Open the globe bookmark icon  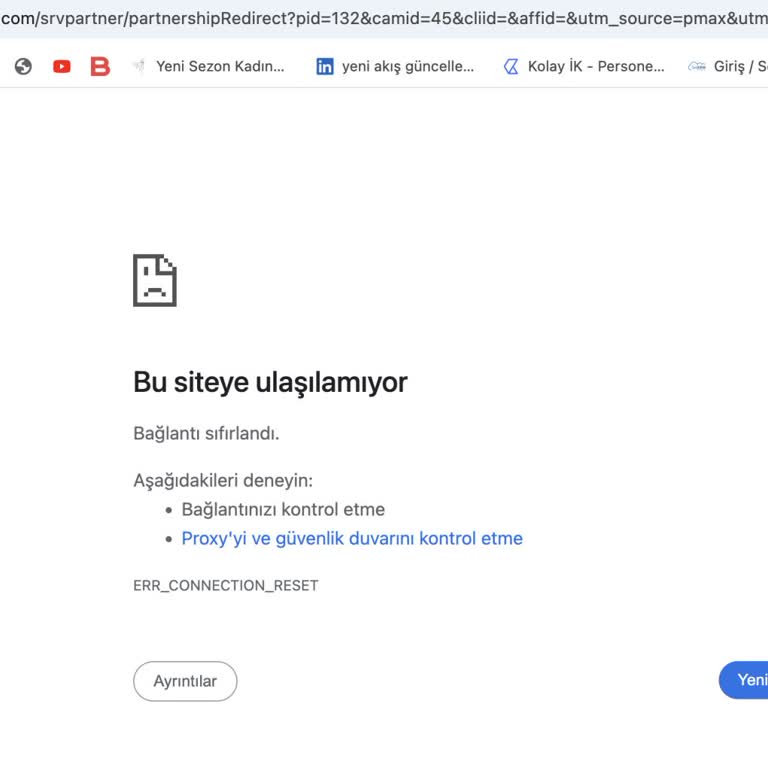(x=23, y=66)
